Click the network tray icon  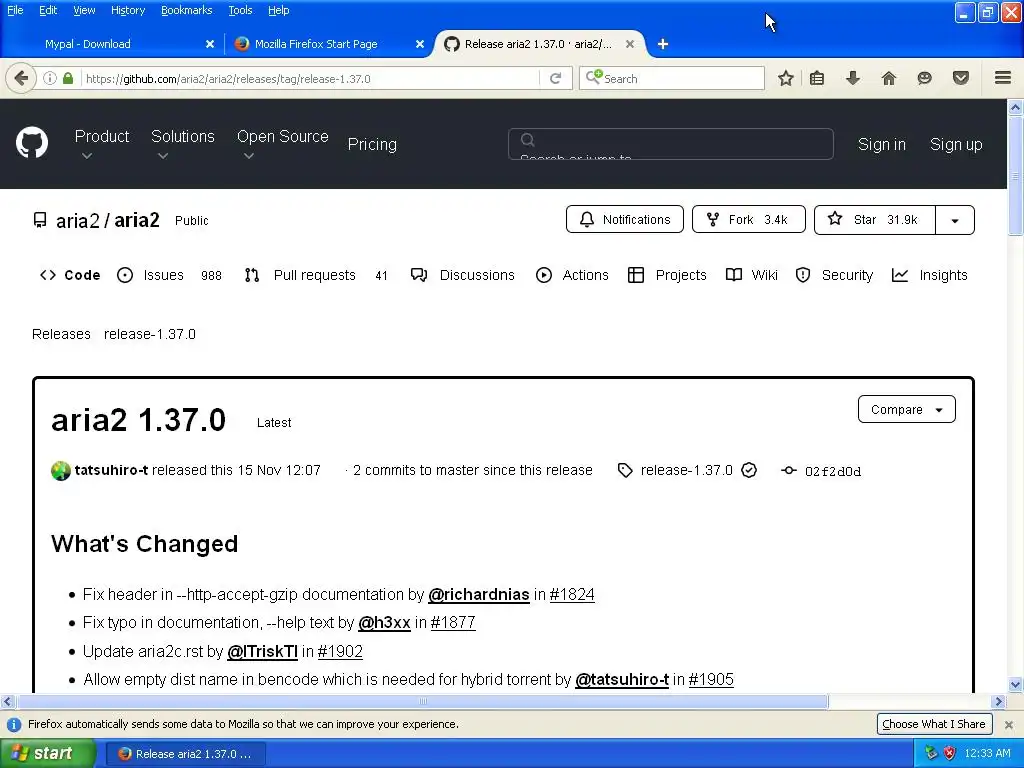click(x=931, y=753)
